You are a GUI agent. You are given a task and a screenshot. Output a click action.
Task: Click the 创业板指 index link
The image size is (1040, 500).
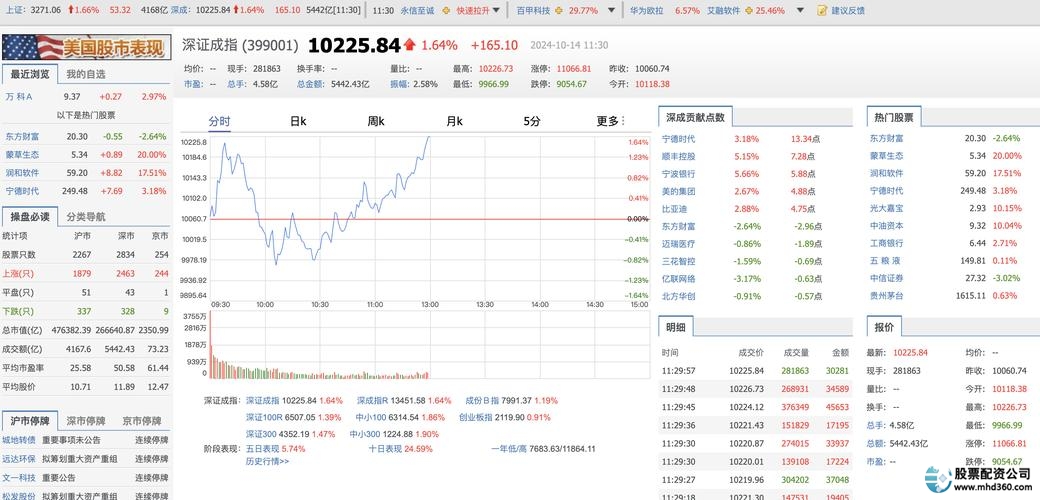click(x=476, y=417)
